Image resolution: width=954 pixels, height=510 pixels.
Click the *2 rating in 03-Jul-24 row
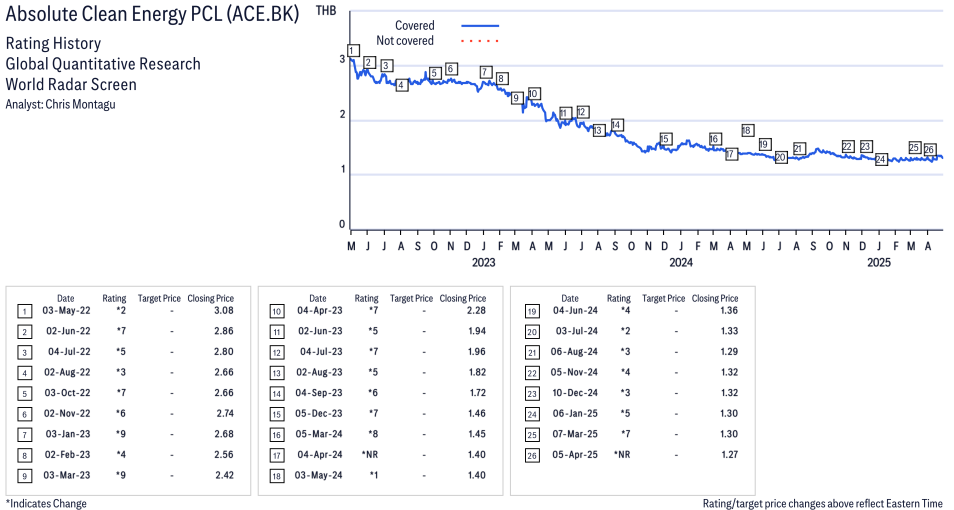pos(625,331)
